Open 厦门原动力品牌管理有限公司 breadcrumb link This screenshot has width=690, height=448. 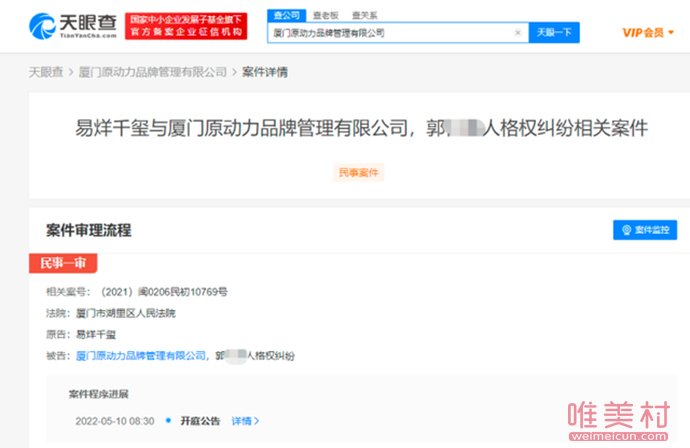pos(153,72)
